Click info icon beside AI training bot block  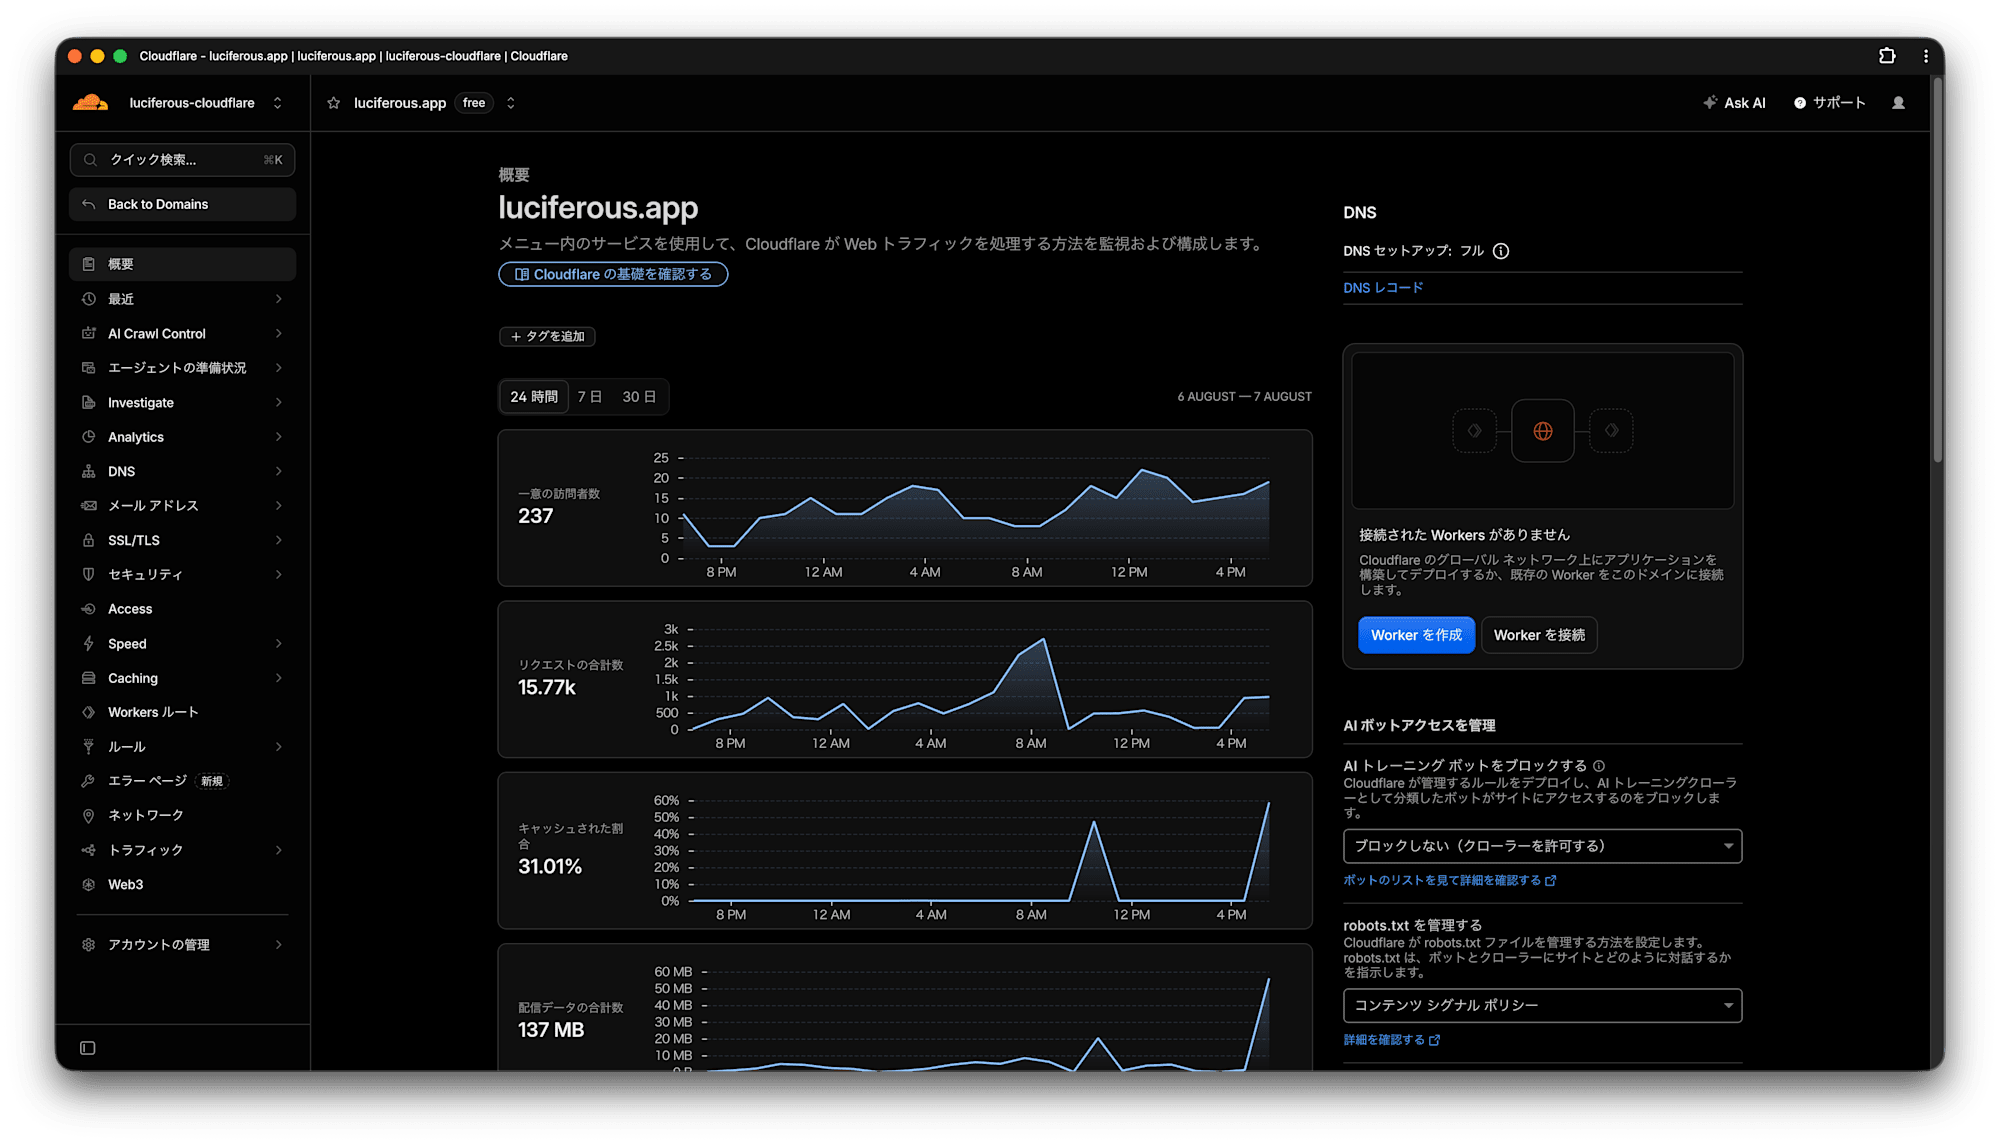[1599, 766]
